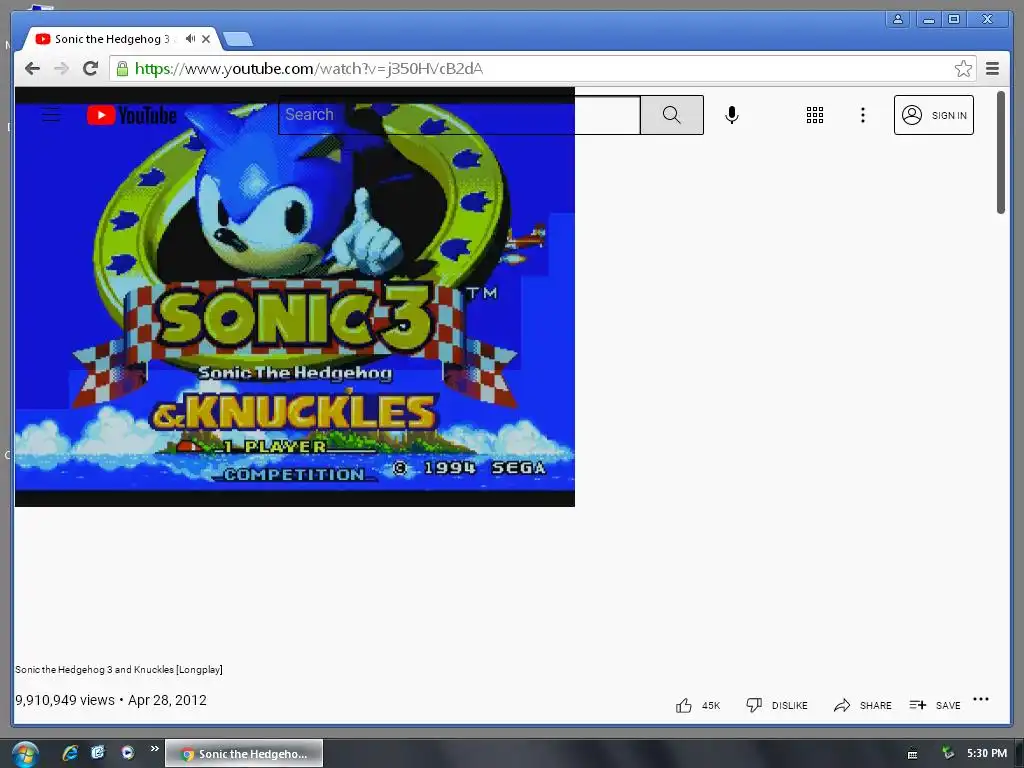
Task: Maximize the Chrome window
Action: pyautogui.click(x=954, y=19)
